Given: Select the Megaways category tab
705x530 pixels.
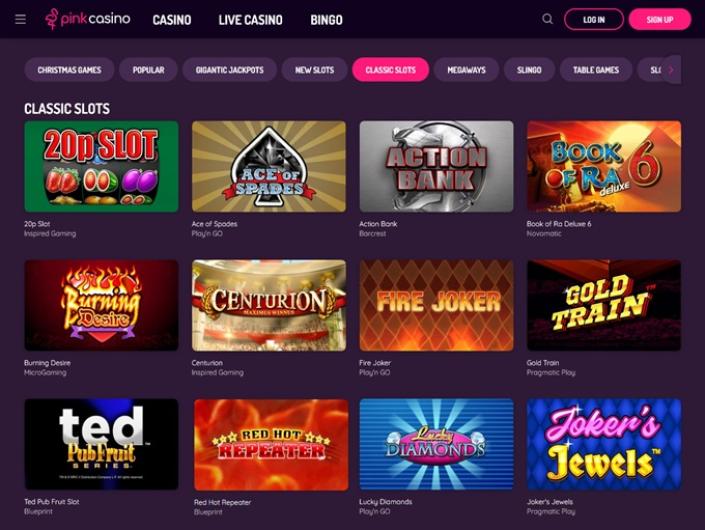Looking at the screenshot, I should pos(466,70).
